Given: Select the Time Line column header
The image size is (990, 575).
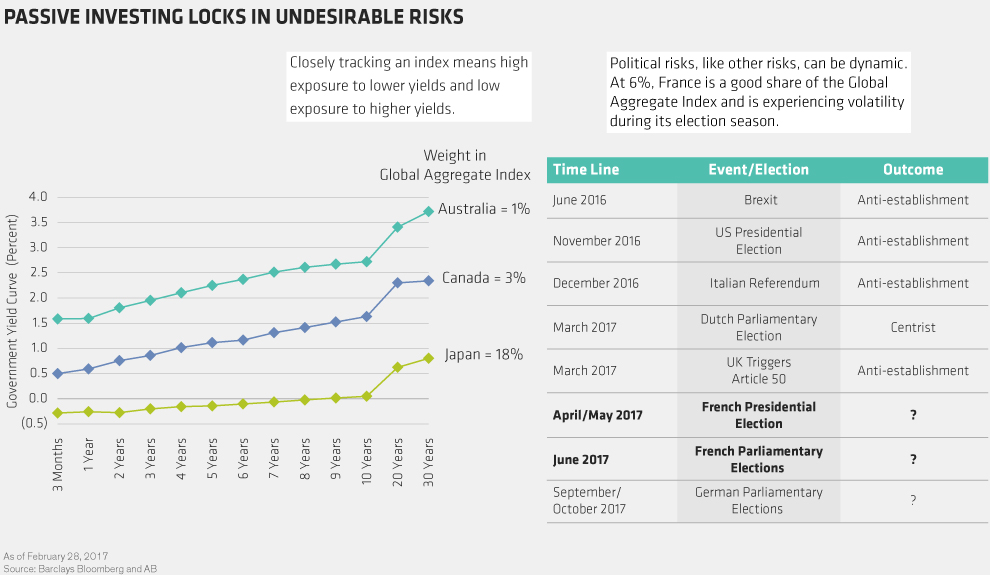Looking at the screenshot, I should pos(586,170).
